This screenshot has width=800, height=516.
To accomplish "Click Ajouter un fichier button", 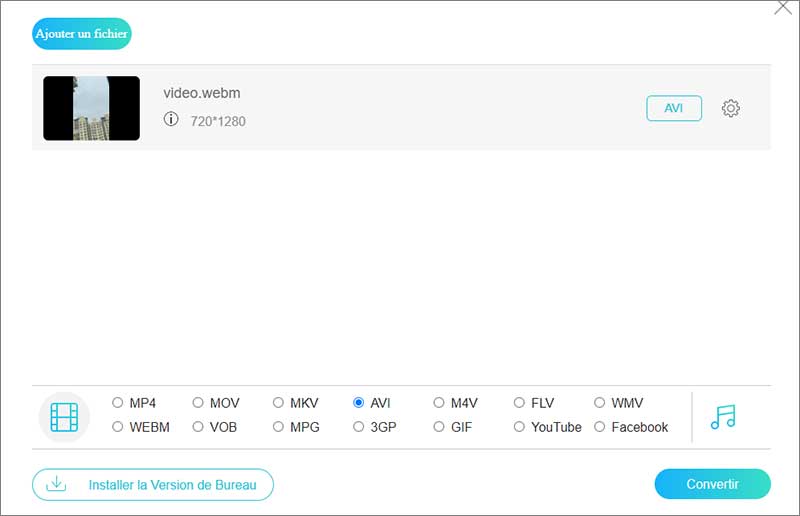I will pyautogui.click(x=82, y=34).
